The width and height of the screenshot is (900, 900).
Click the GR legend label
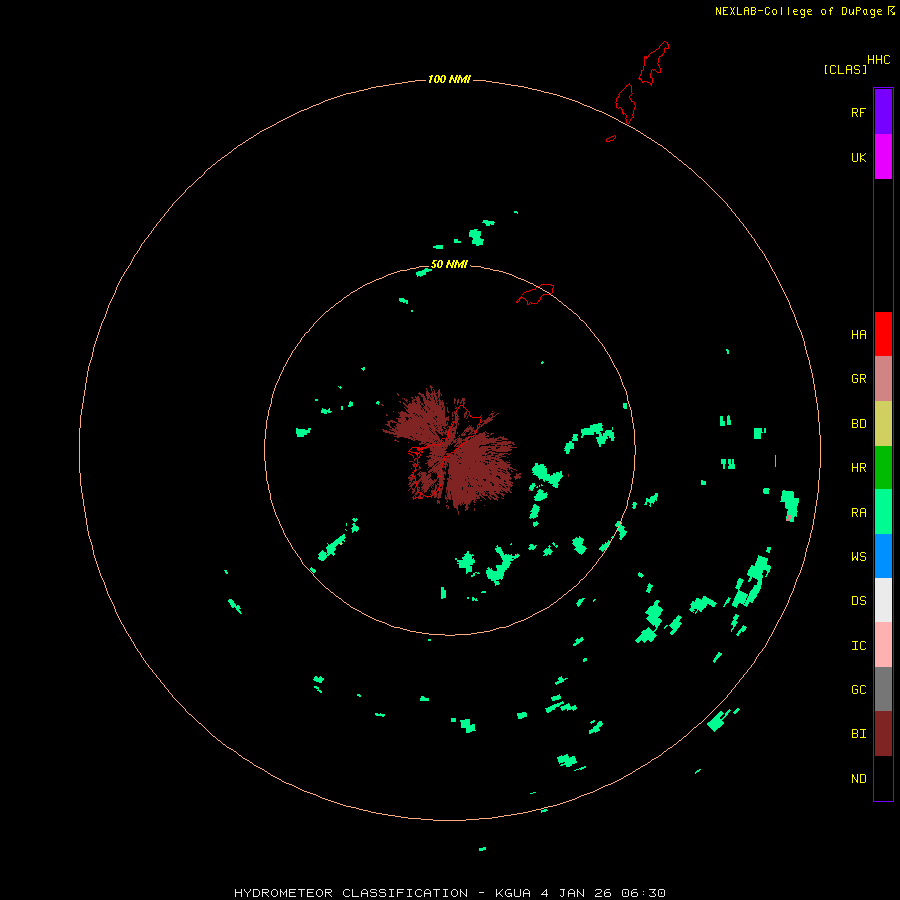[858, 379]
